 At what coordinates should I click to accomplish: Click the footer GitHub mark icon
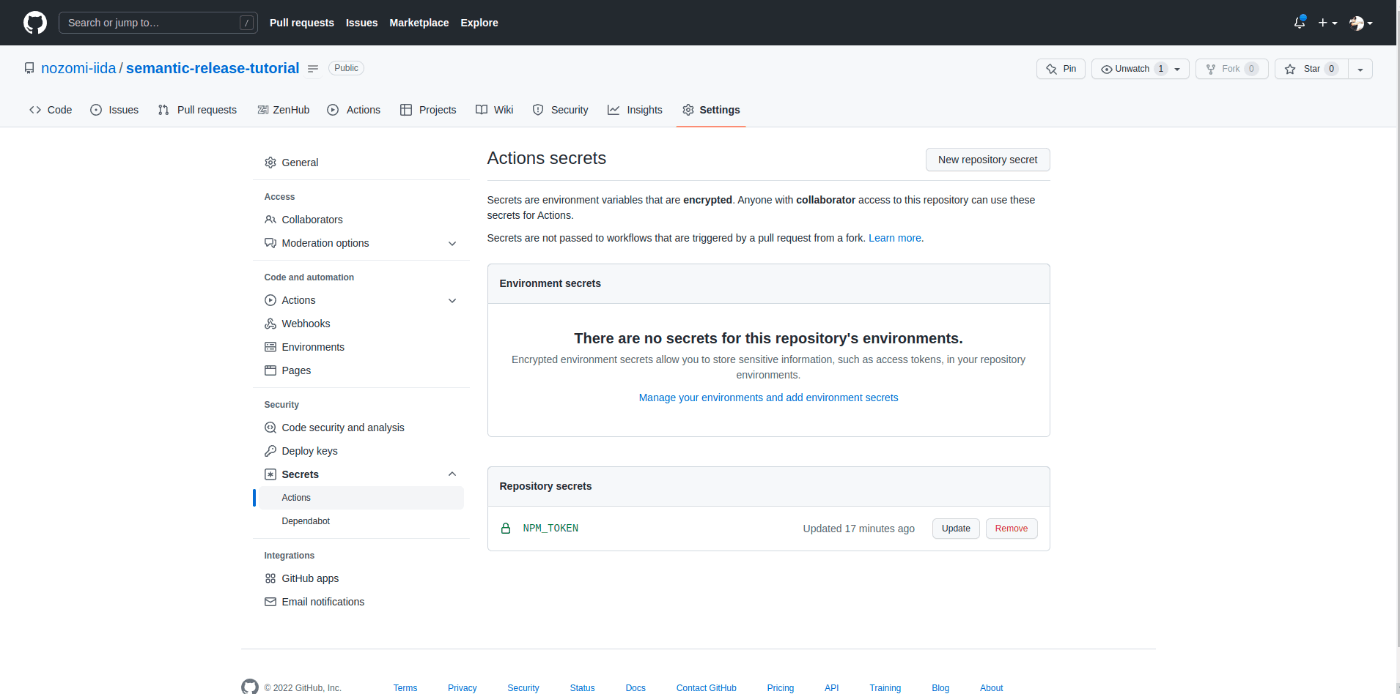coord(250,687)
